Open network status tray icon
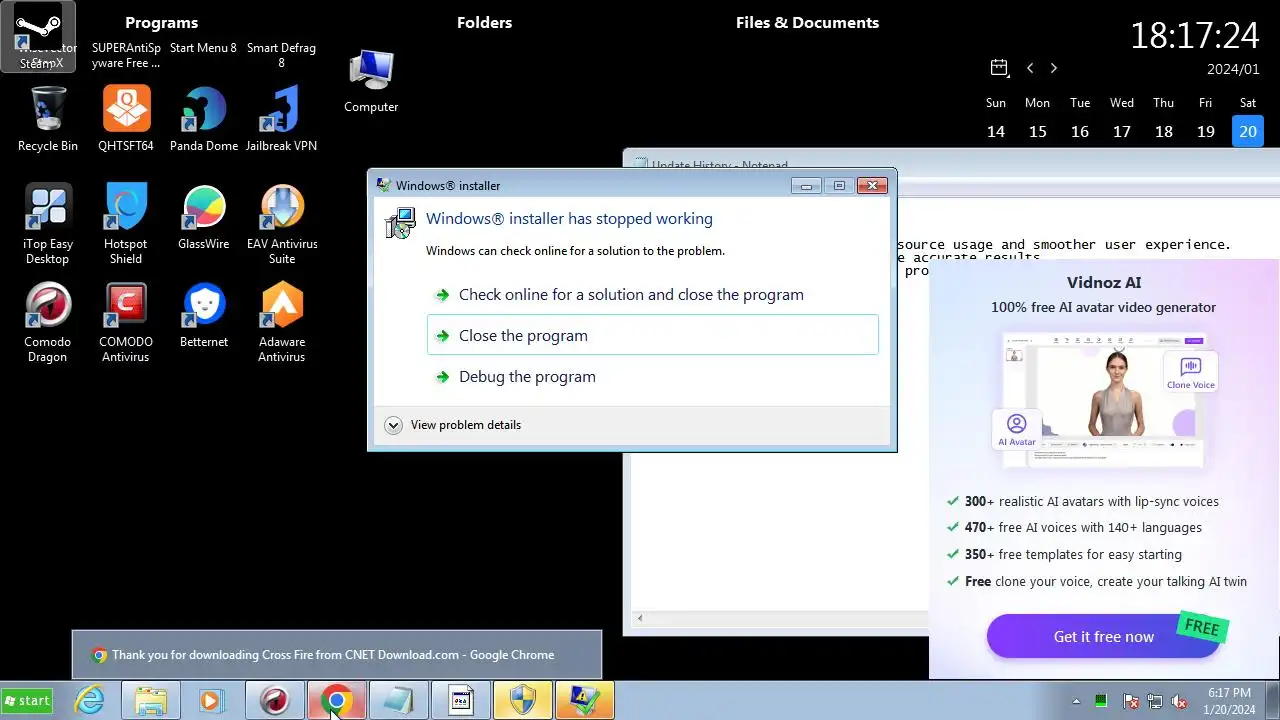 pos(1155,701)
